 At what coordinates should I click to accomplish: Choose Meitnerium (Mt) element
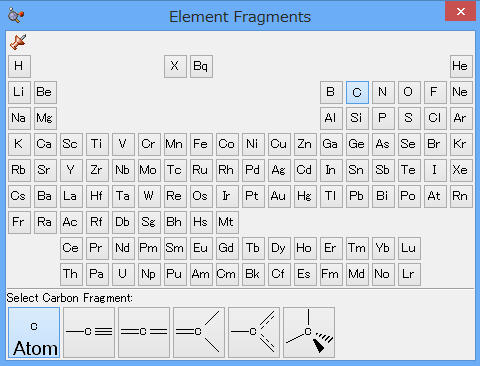[x=227, y=222]
